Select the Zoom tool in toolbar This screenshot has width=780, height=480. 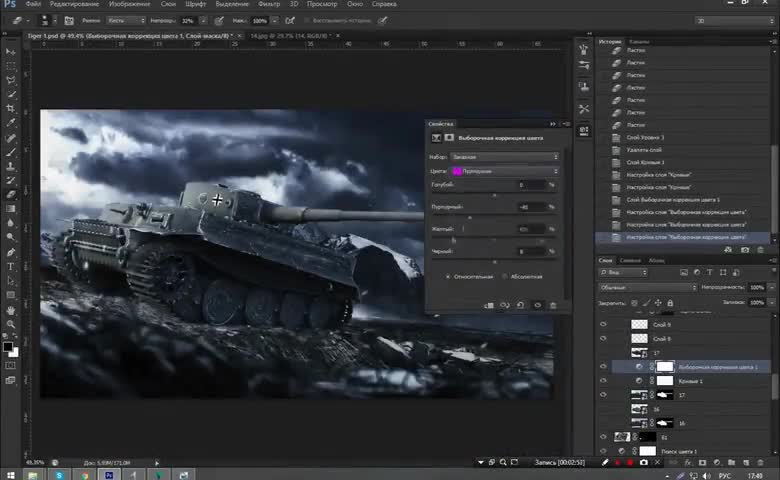11,325
